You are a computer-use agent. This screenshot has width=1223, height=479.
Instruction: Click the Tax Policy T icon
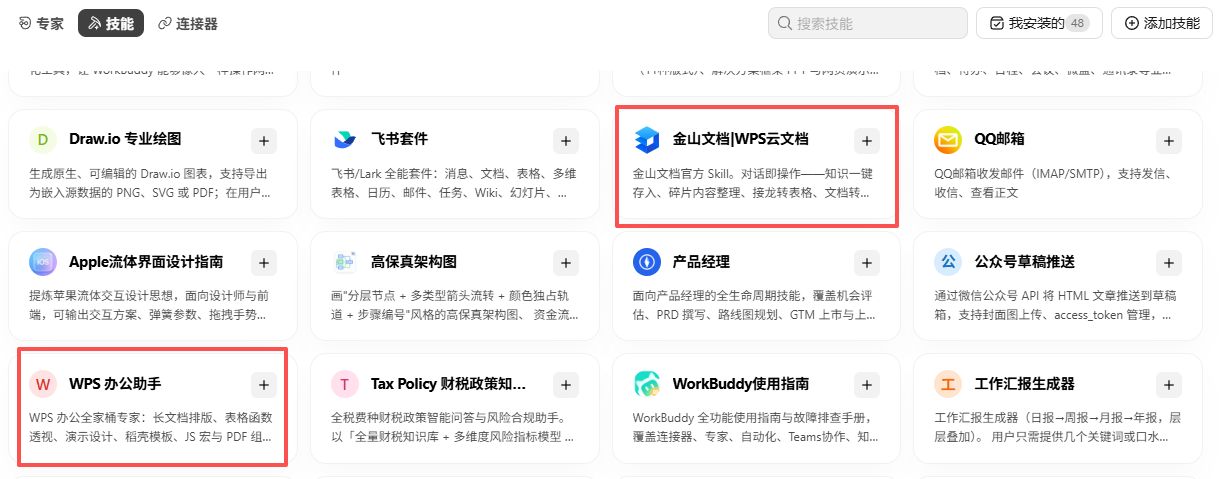[x=345, y=383]
